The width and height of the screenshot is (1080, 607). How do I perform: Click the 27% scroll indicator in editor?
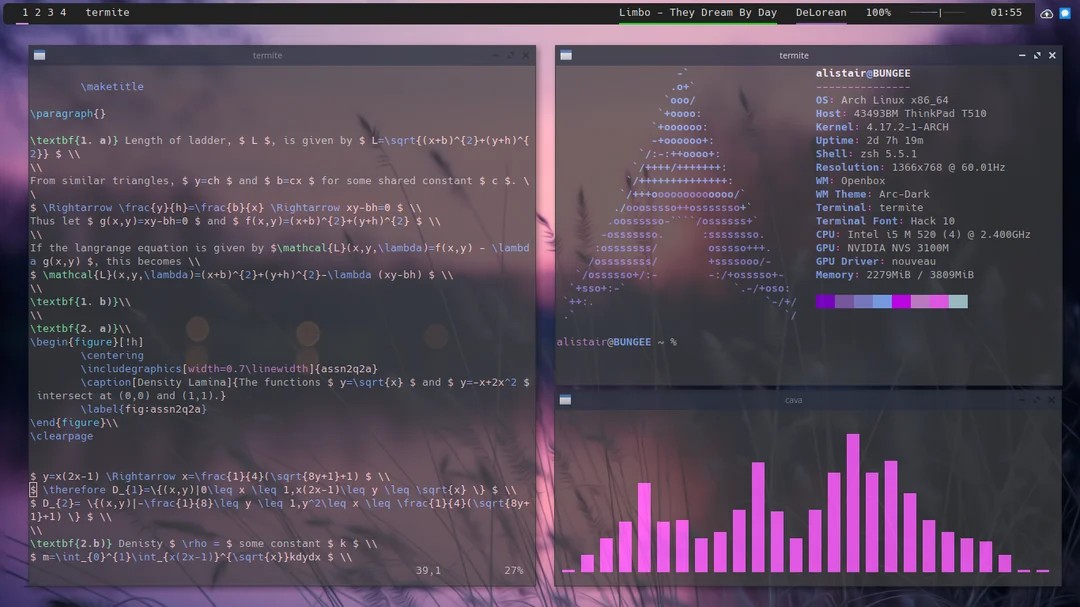pyautogui.click(x=514, y=570)
